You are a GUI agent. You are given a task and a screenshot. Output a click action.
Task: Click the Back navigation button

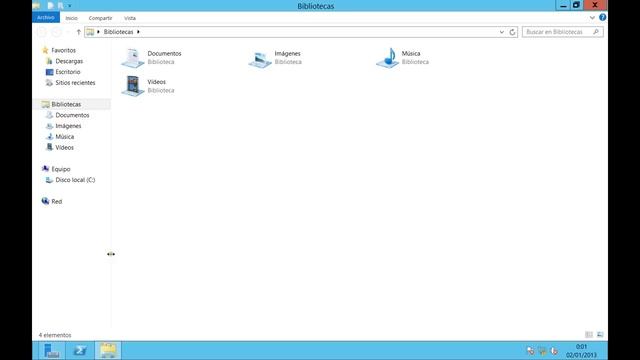tap(42, 32)
